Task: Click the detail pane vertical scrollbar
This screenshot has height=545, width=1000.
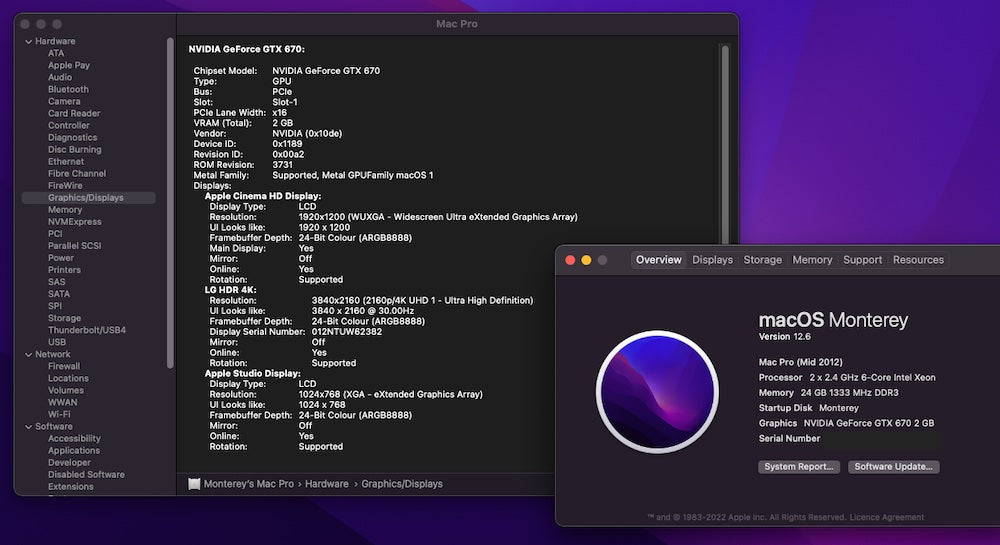Action: (x=724, y=143)
